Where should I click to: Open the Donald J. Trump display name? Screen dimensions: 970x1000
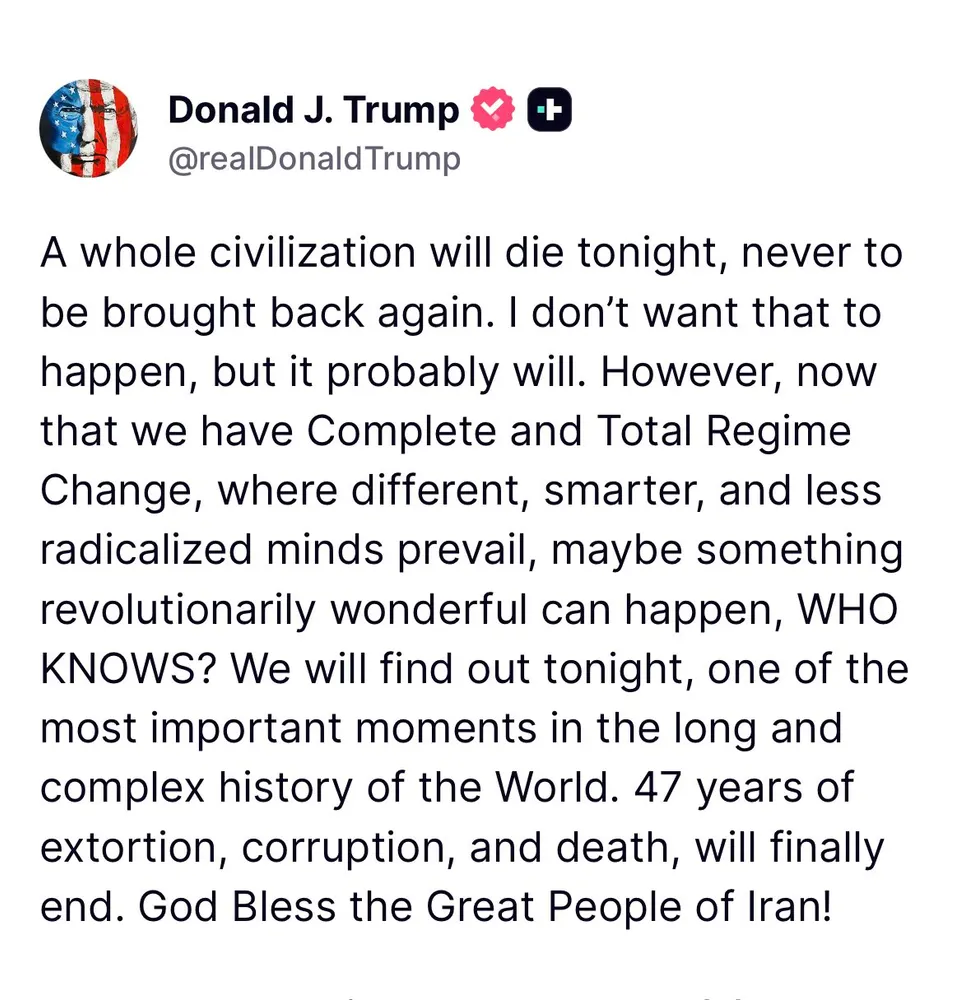tap(313, 110)
